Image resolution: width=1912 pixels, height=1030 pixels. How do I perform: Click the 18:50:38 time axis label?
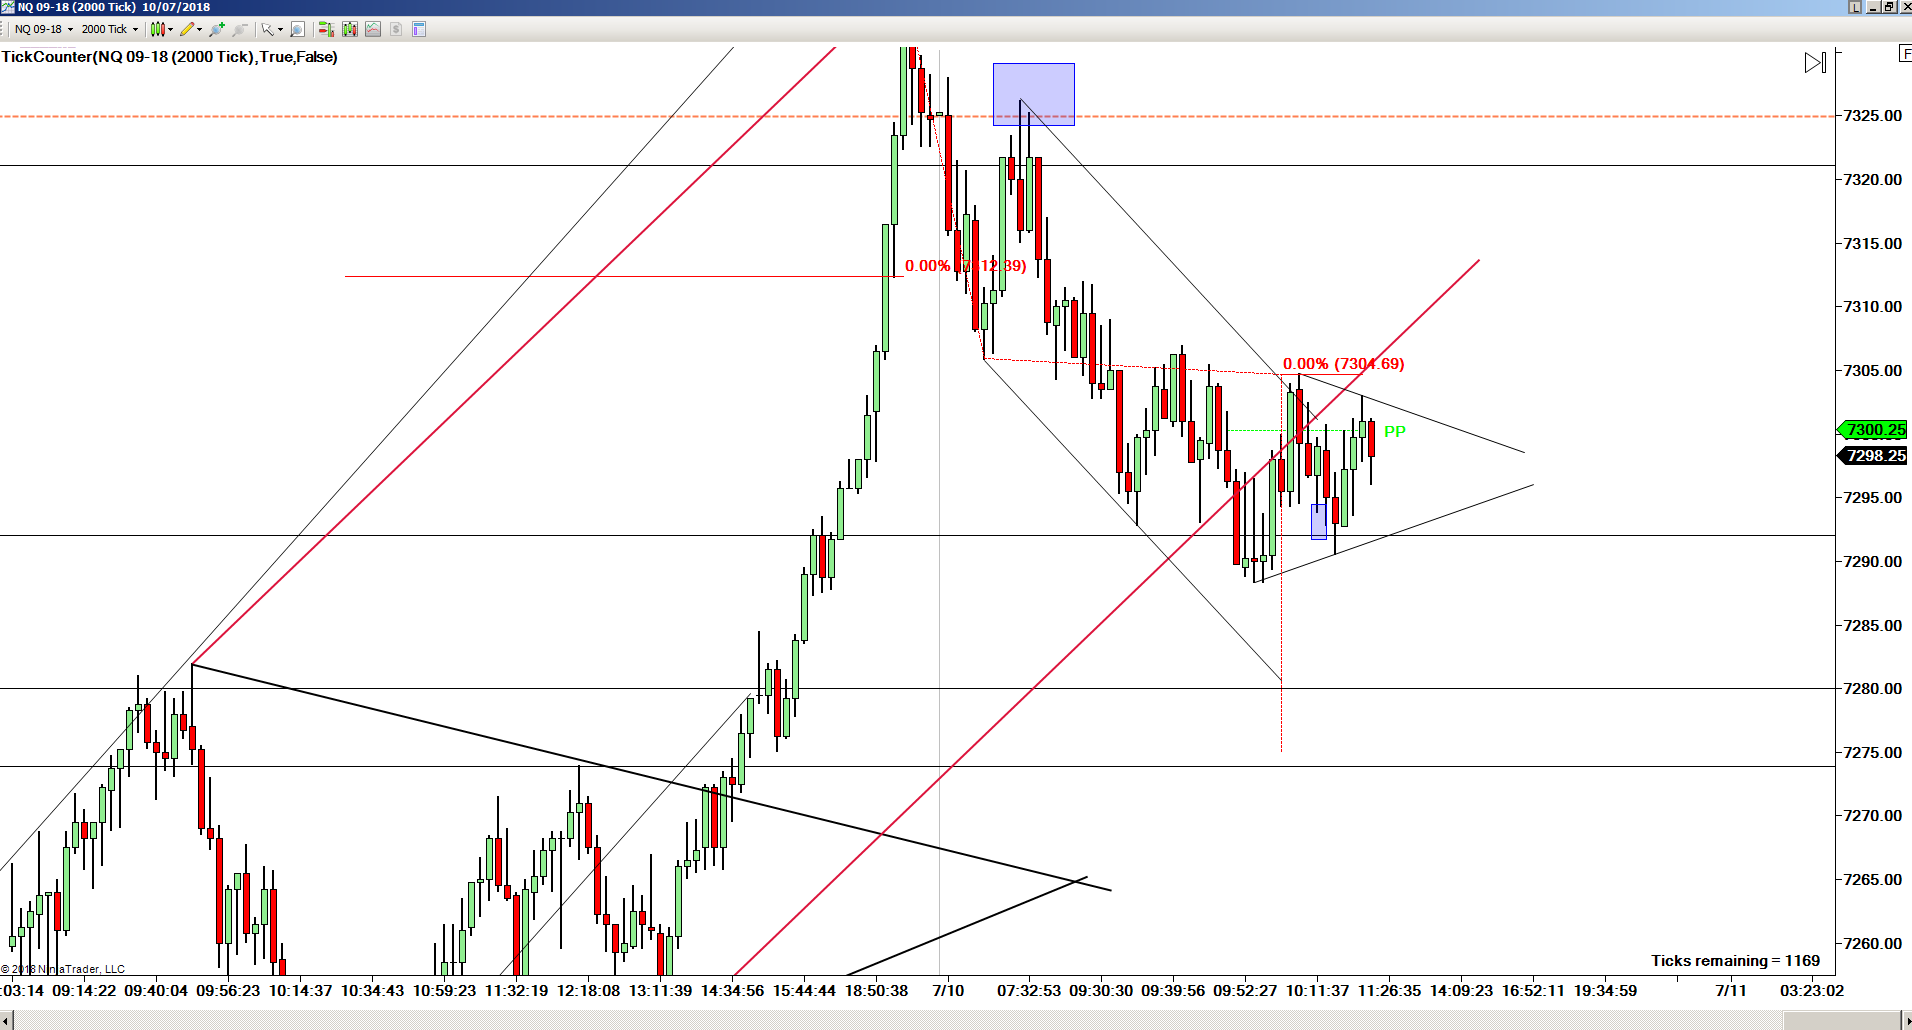pos(877,991)
